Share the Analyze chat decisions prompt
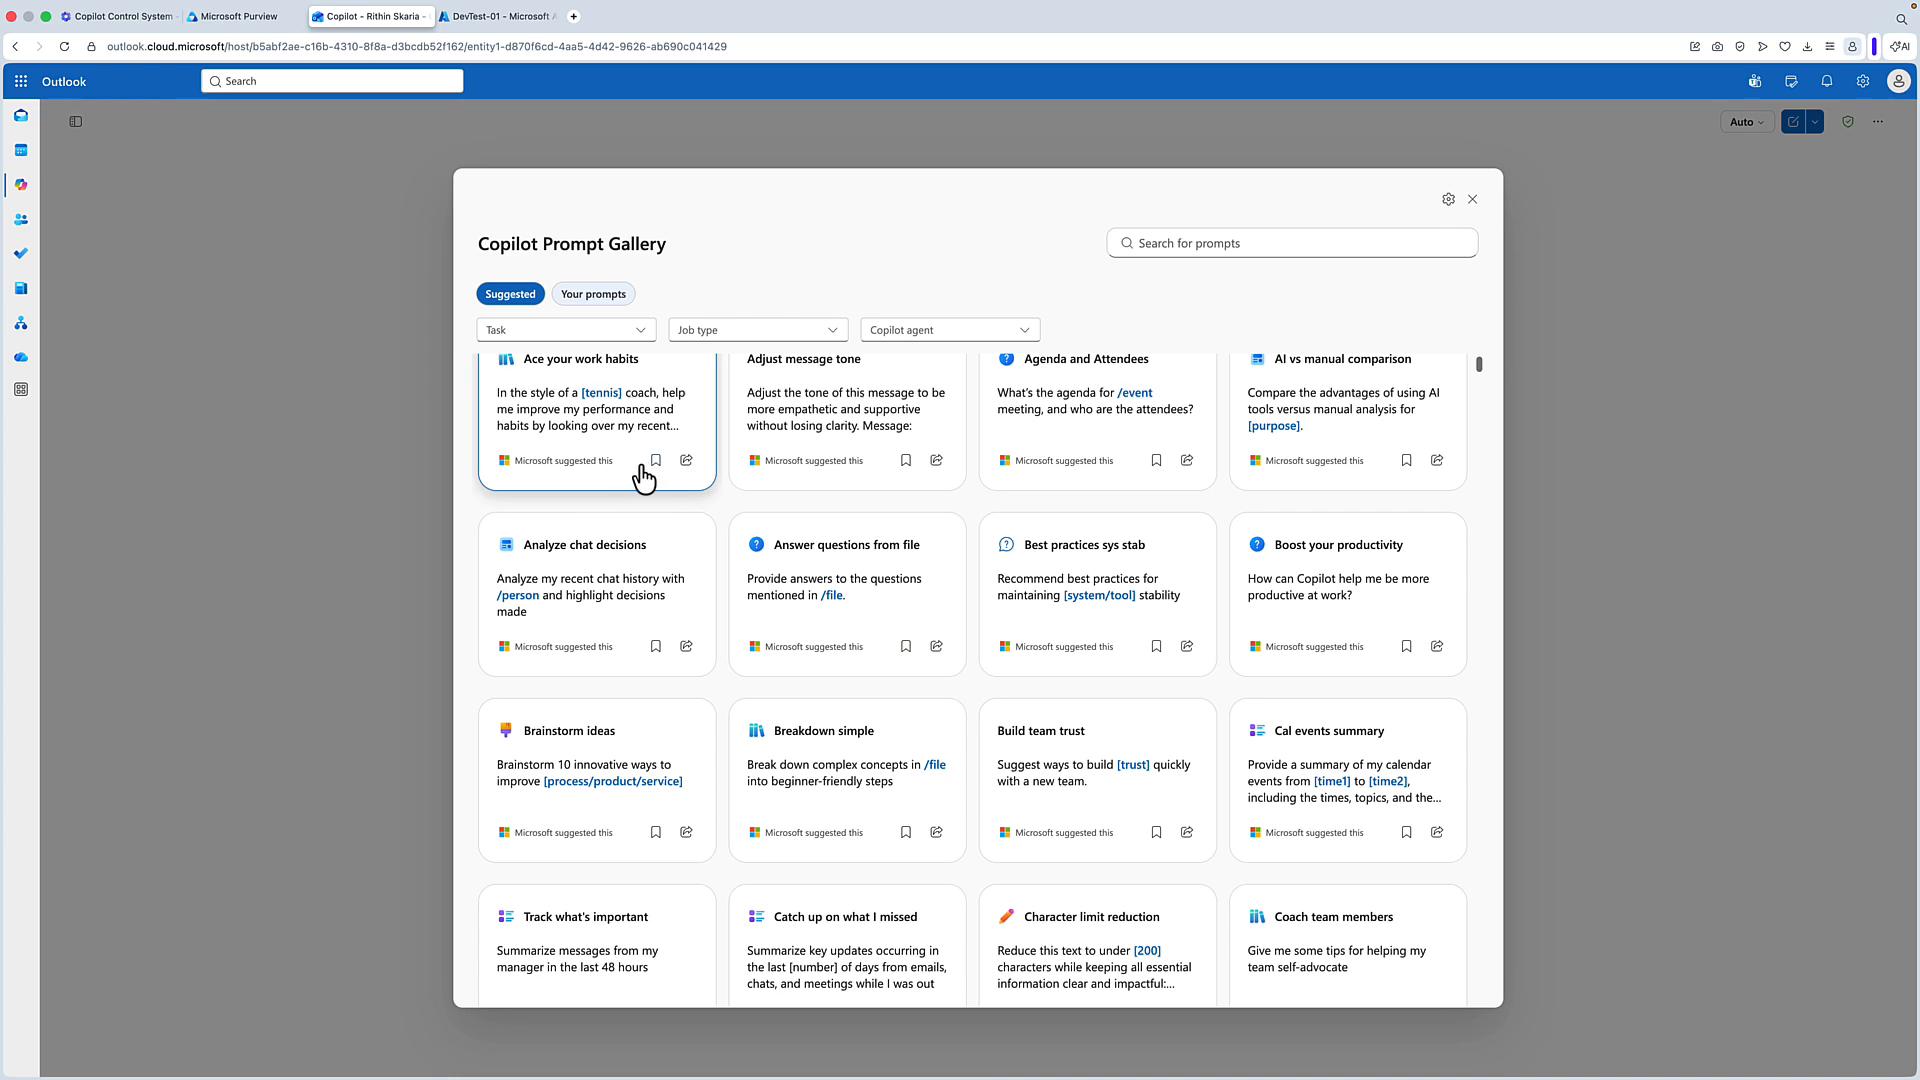1920x1080 pixels. 686,646
